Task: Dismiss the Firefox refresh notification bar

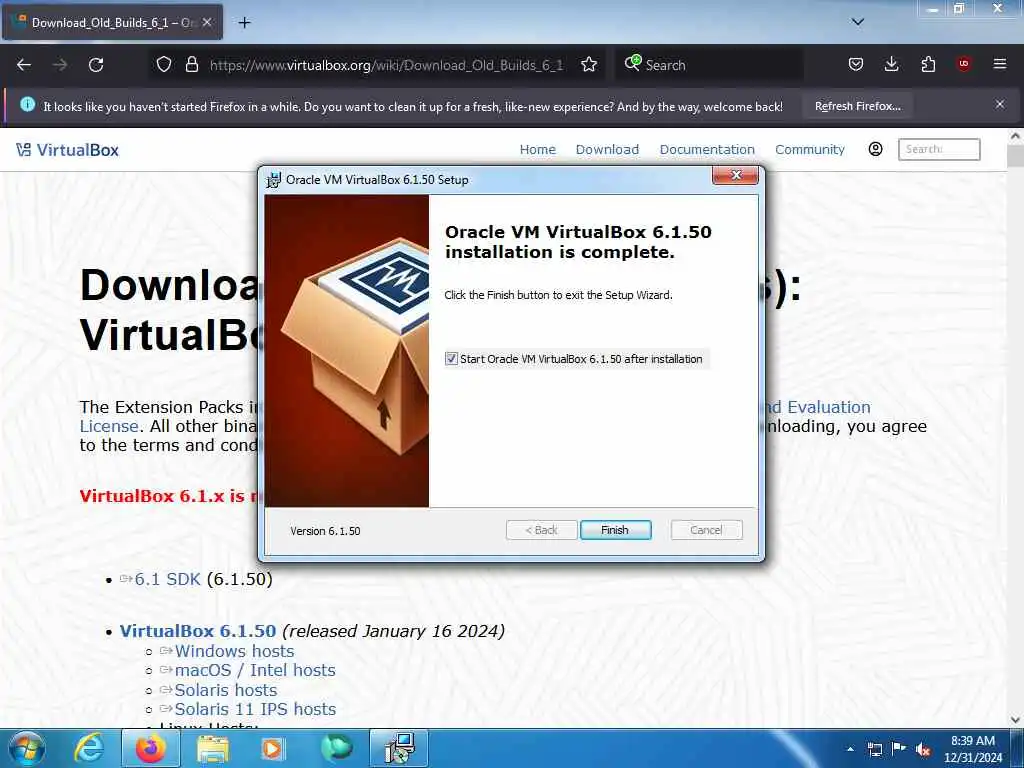Action: (x=1000, y=104)
